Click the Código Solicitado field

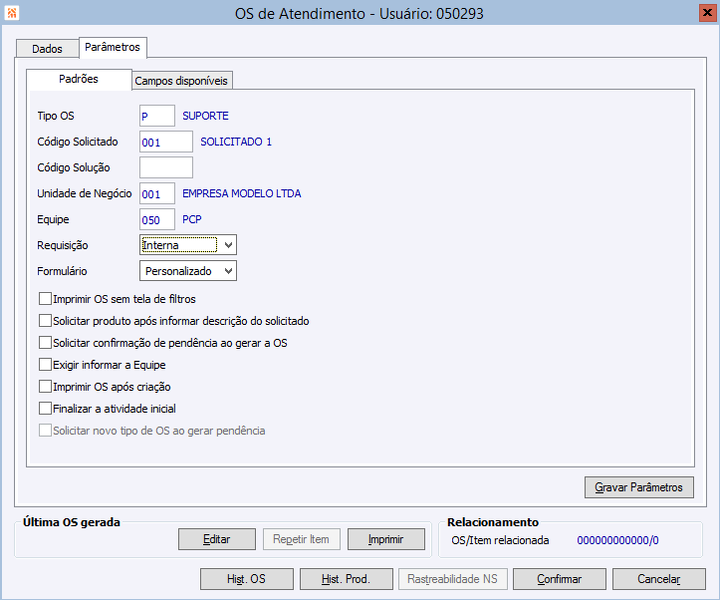click(166, 142)
